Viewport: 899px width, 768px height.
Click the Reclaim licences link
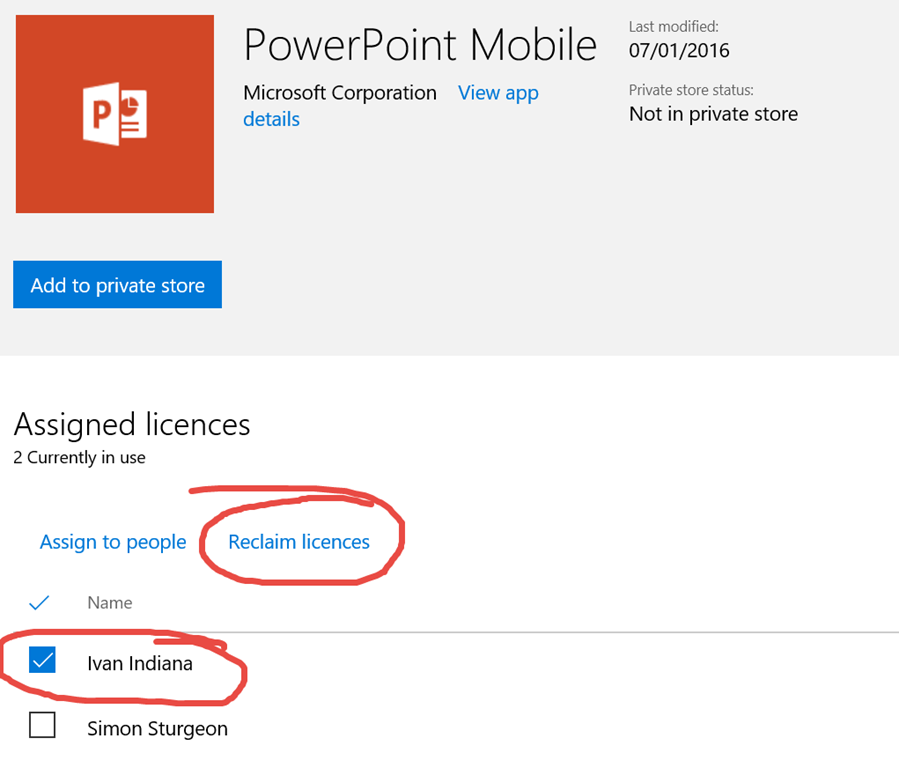pos(299,542)
